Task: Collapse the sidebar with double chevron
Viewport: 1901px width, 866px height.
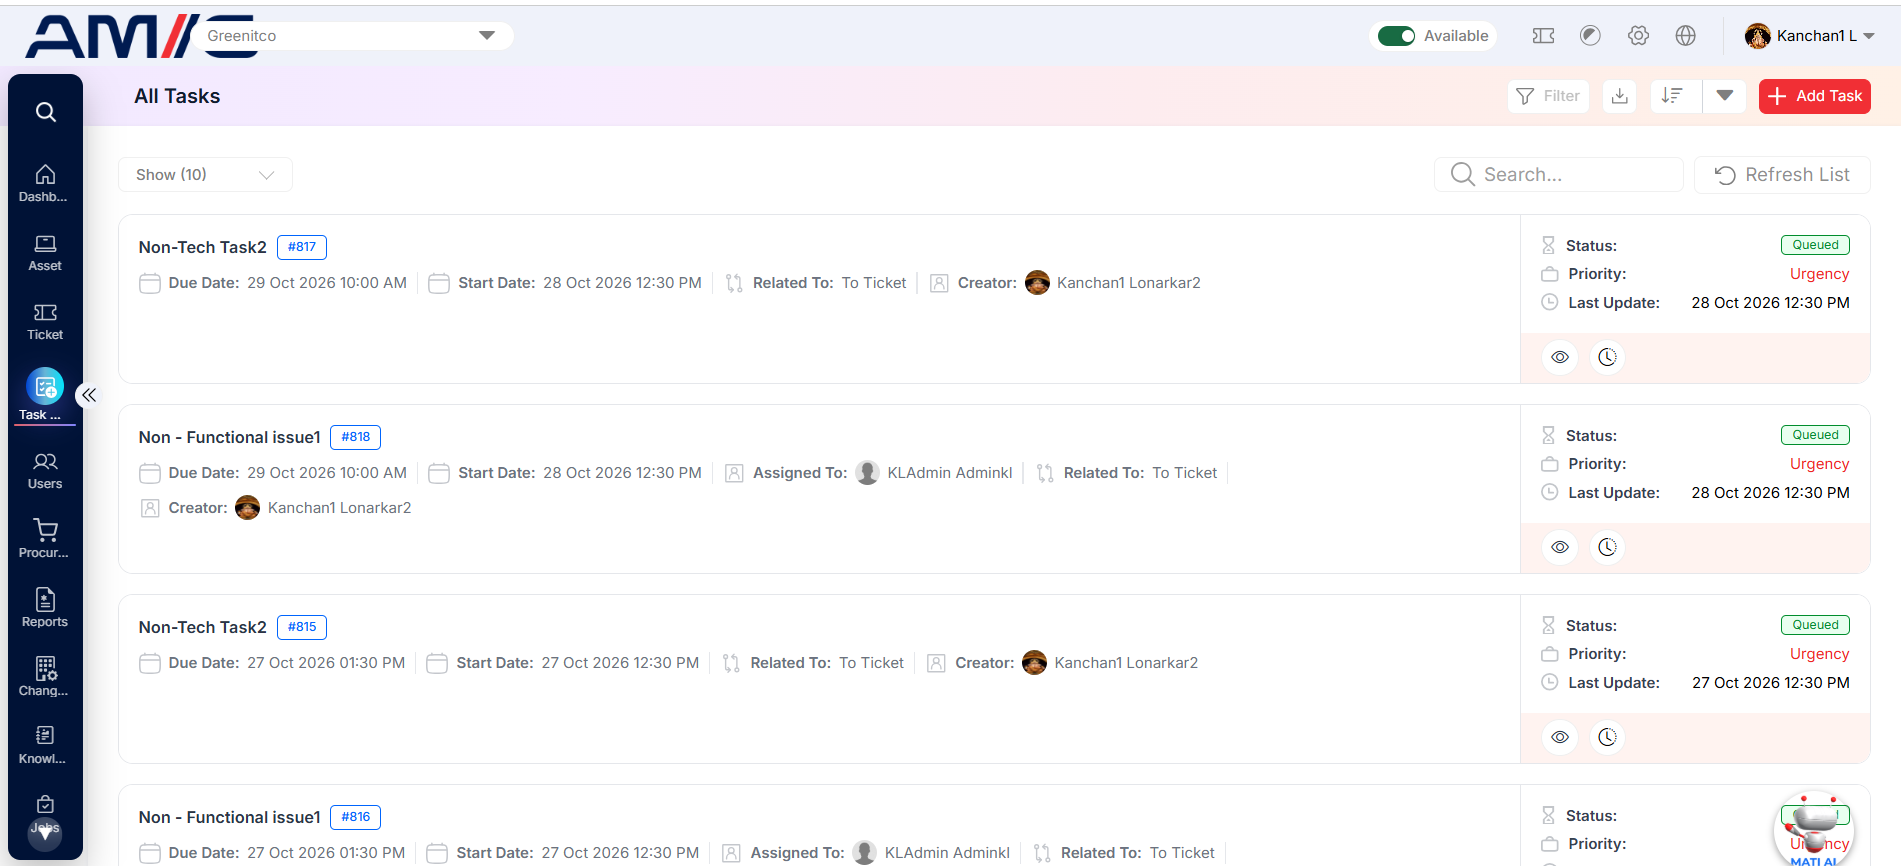Action: [89, 395]
